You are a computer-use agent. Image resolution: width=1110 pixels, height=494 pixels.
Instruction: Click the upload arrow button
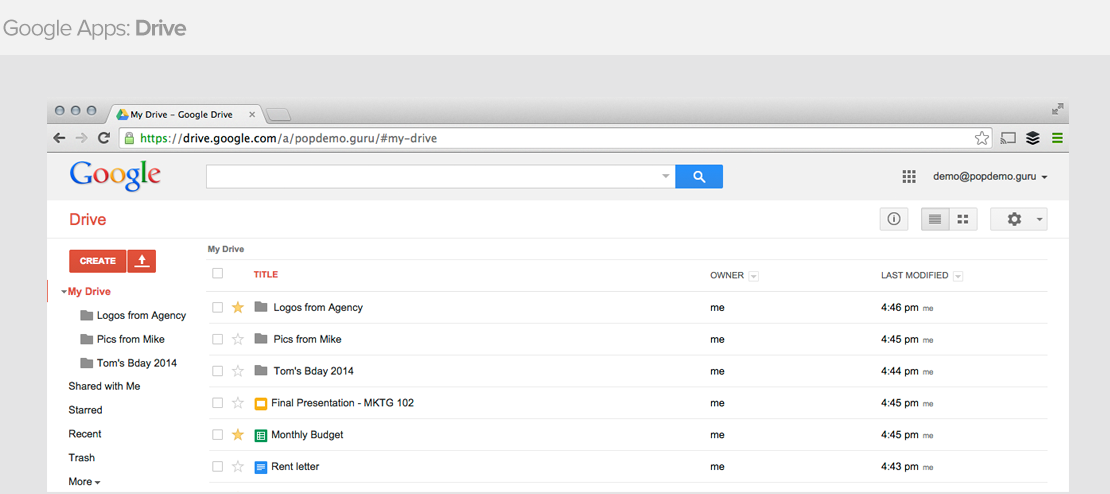[x=142, y=260]
